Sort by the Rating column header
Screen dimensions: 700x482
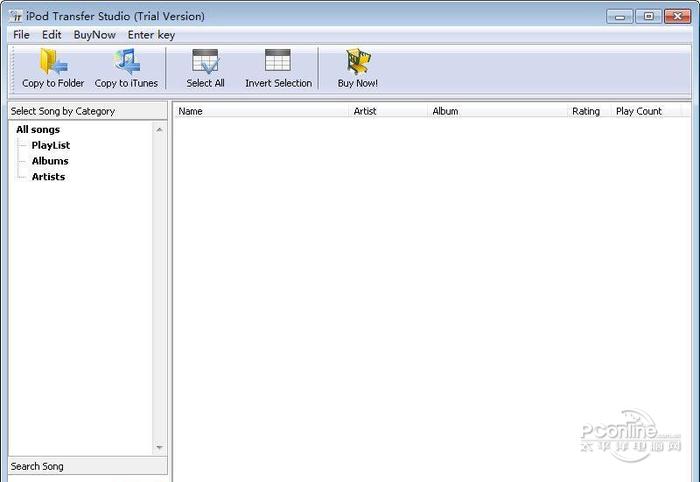(x=589, y=111)
